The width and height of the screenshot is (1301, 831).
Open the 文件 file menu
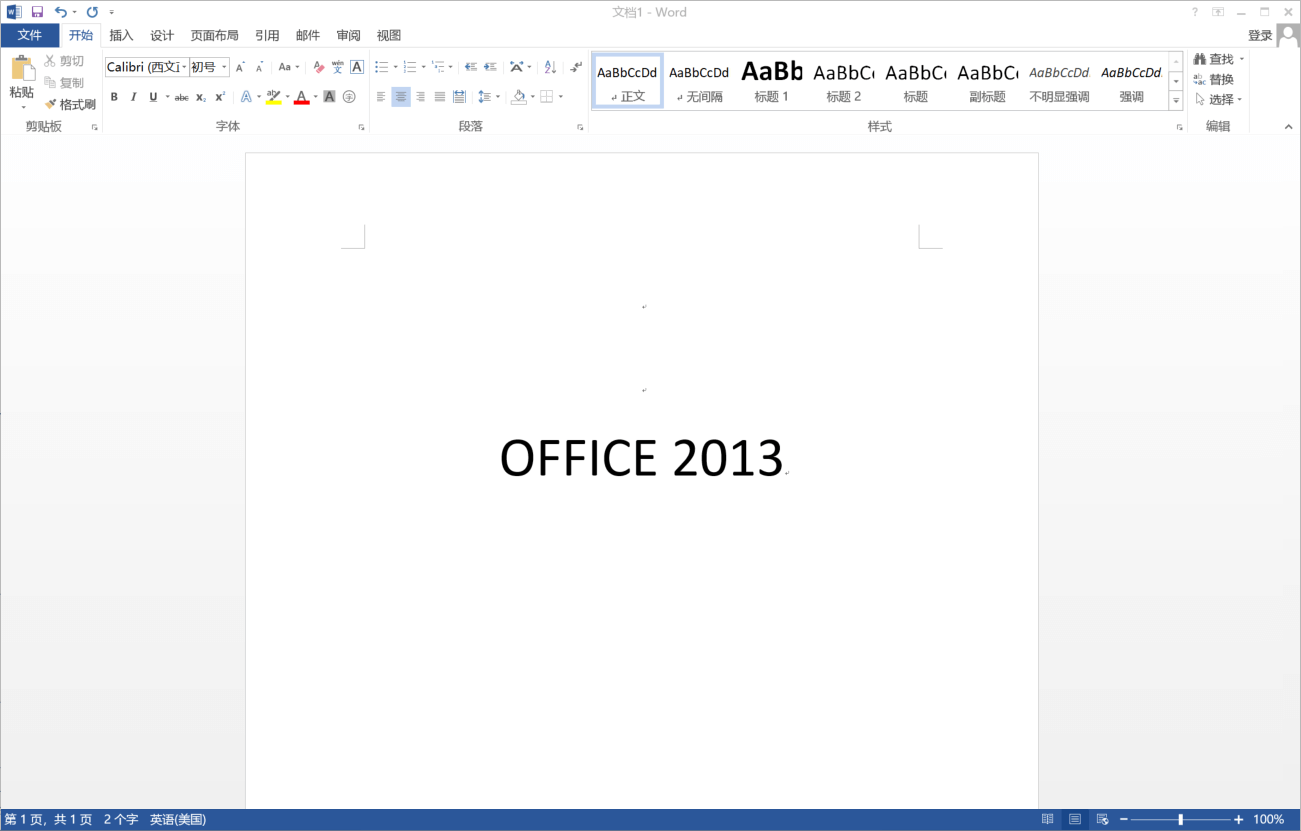(x=30, y=35)
